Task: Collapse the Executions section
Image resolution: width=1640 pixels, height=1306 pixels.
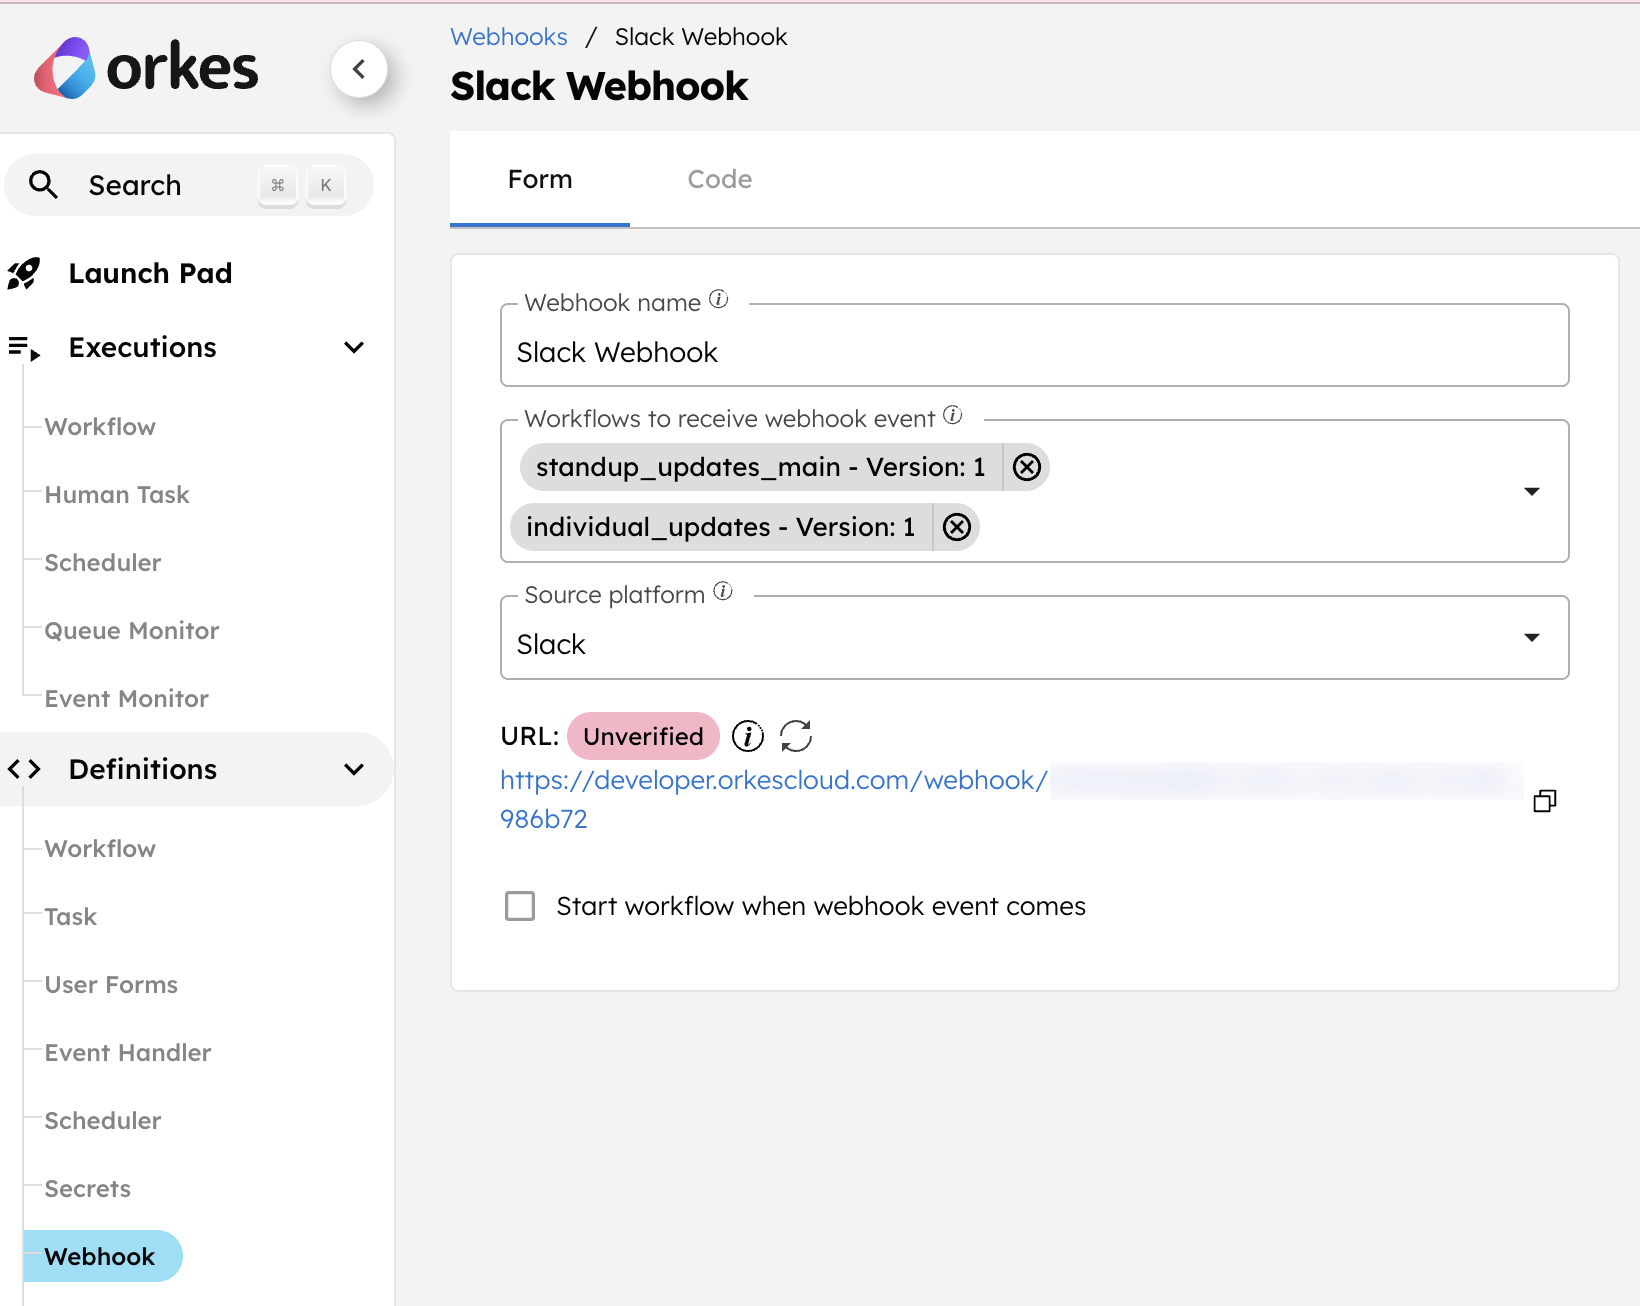Action: (x=354, y=348)
